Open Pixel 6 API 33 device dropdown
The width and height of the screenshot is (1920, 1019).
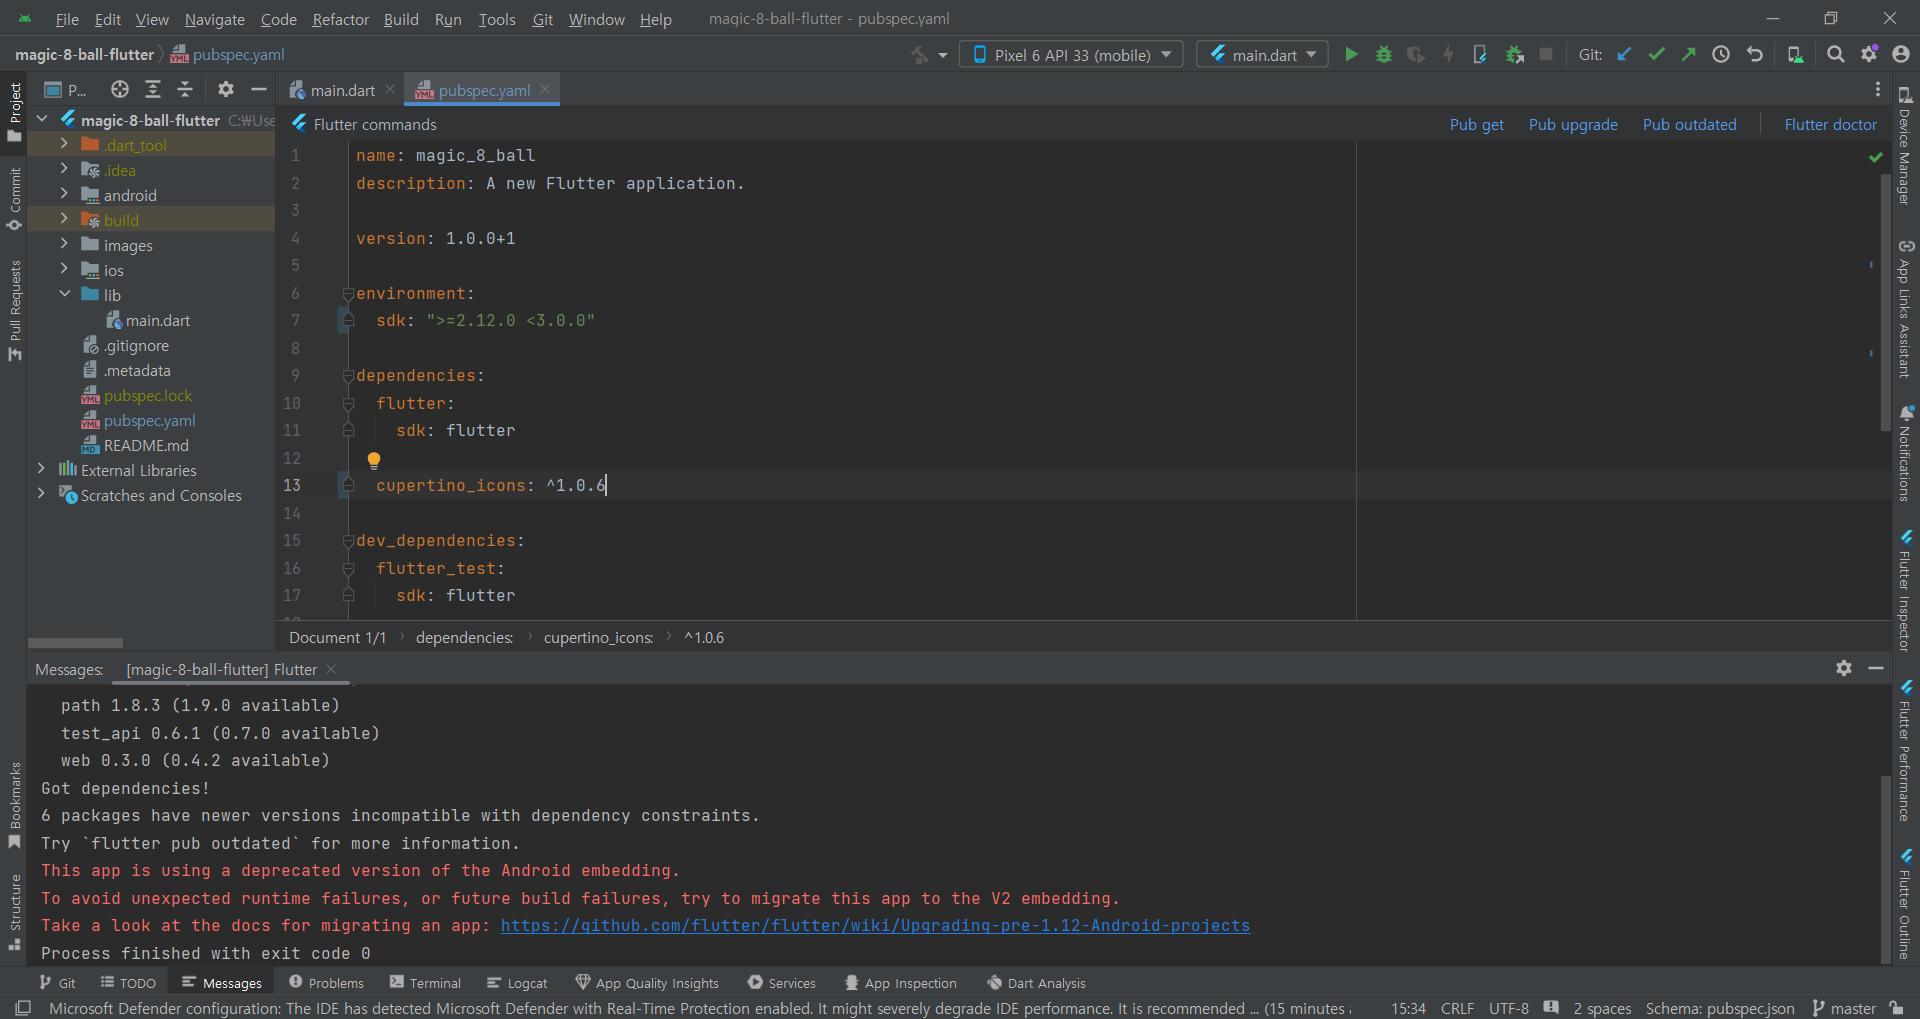click(1071, 55)
